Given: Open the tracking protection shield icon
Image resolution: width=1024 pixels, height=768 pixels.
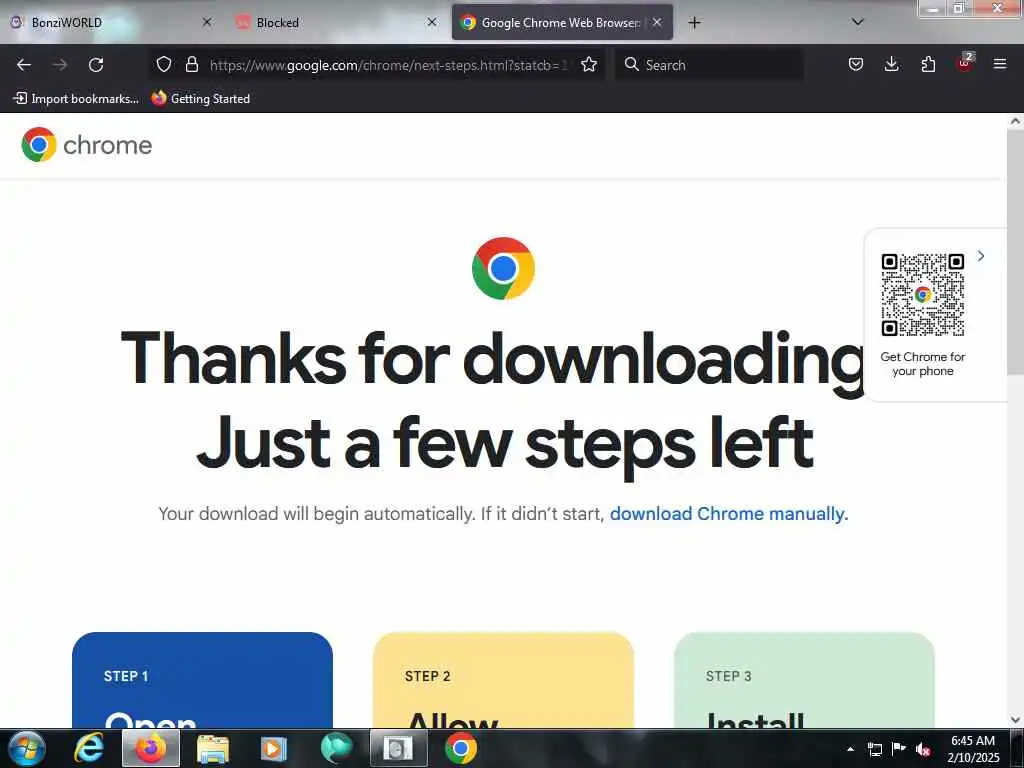Looking at the screenshot, I should click(164, 64).
